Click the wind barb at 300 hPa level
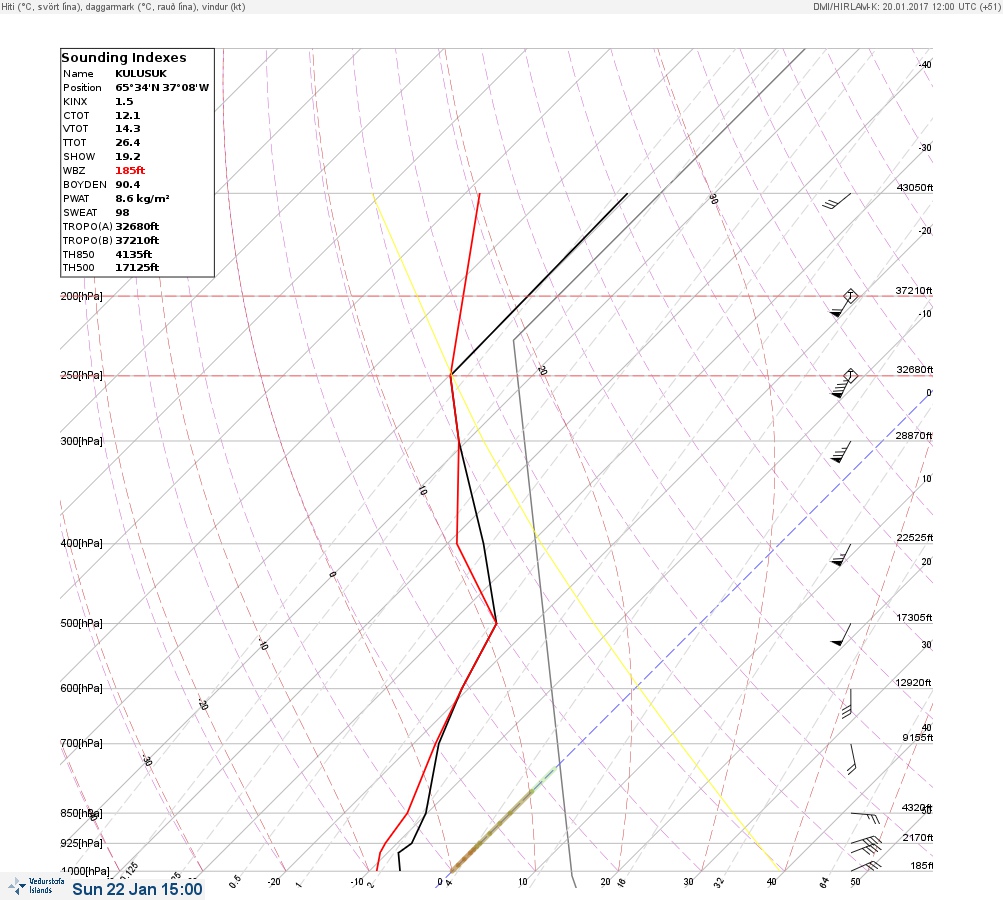The height and width of the screenshot is (900, 1003). [x=841, y=452]
